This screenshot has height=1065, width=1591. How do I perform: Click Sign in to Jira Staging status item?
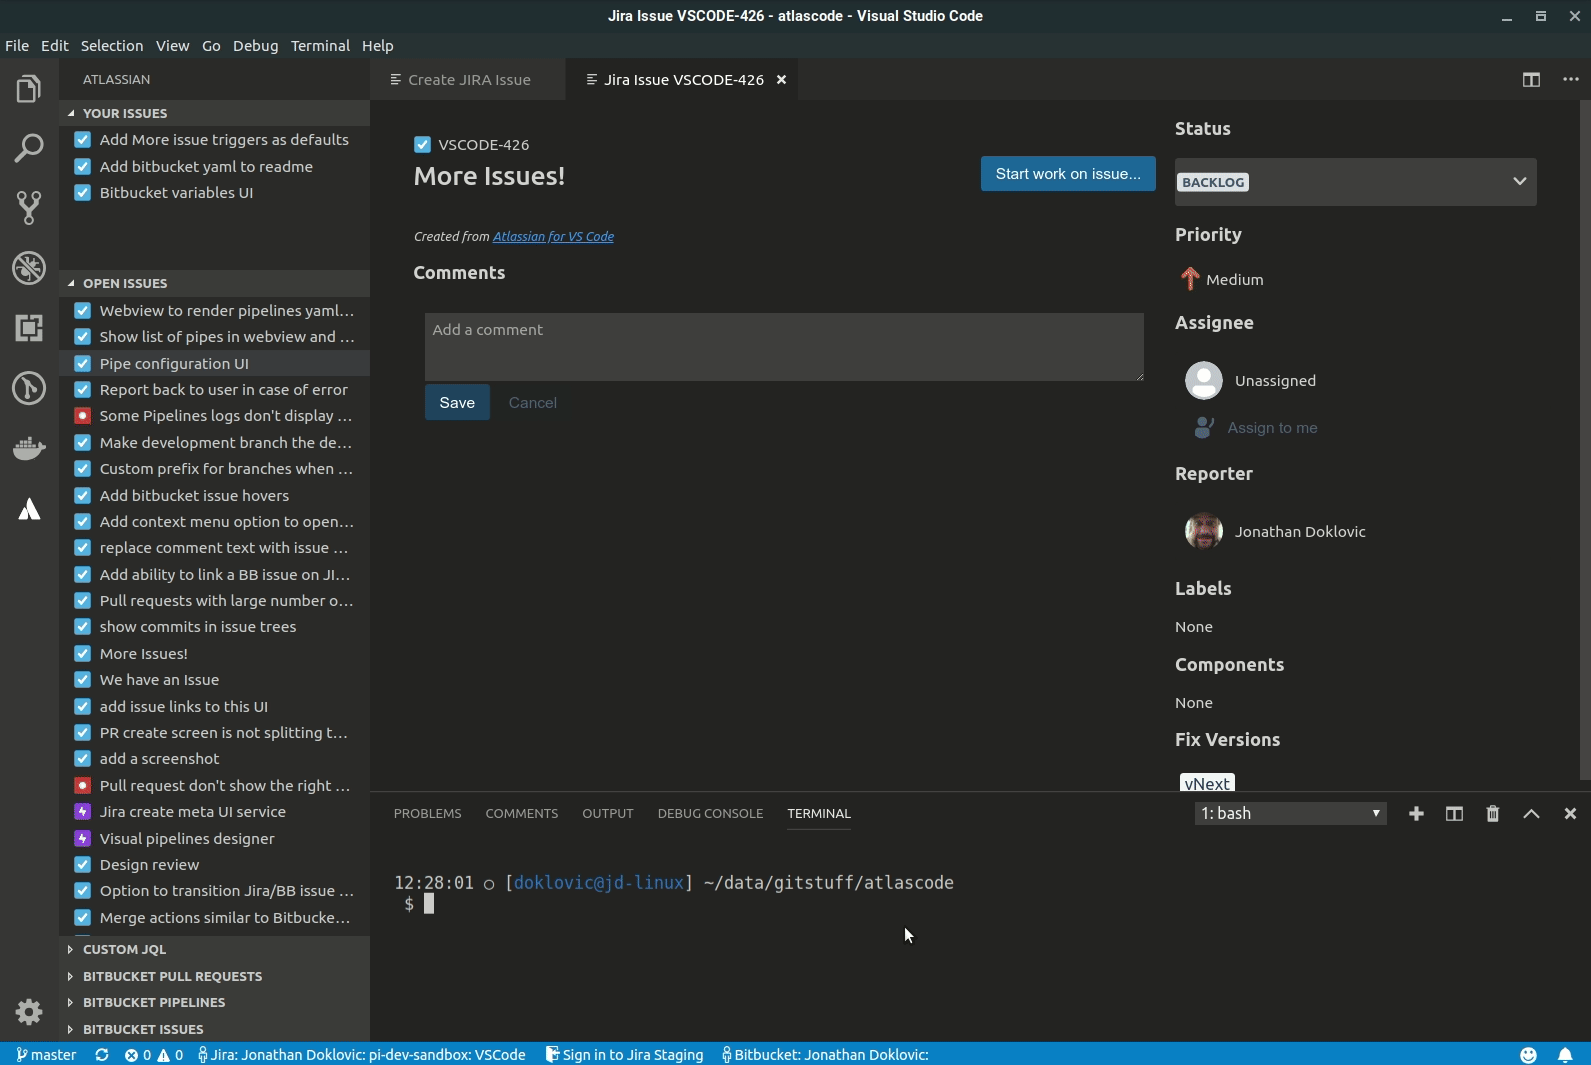click(x=624, y=1055)
